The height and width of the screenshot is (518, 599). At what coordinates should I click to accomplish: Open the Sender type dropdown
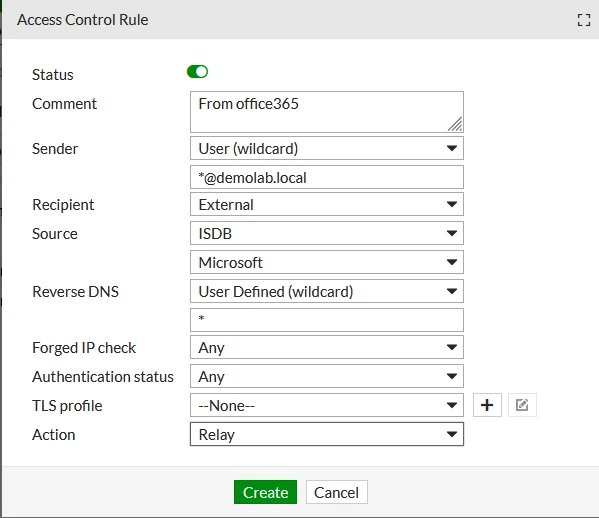(x=327, y=148)
